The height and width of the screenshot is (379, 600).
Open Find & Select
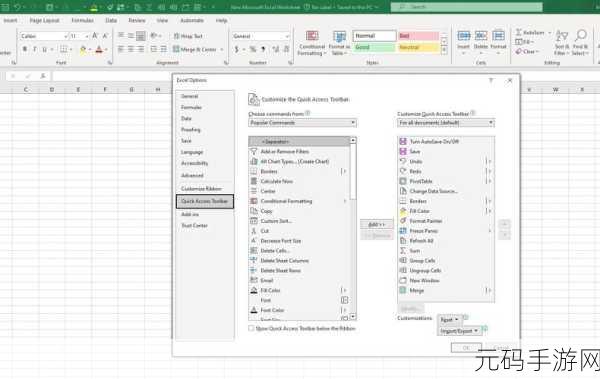[580, 42]
